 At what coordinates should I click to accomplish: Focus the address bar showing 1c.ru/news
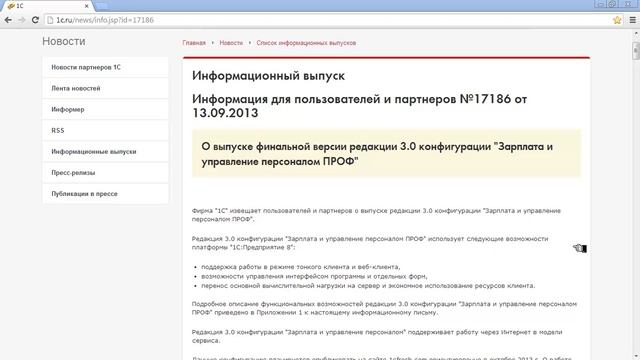[x=329, y=20]
